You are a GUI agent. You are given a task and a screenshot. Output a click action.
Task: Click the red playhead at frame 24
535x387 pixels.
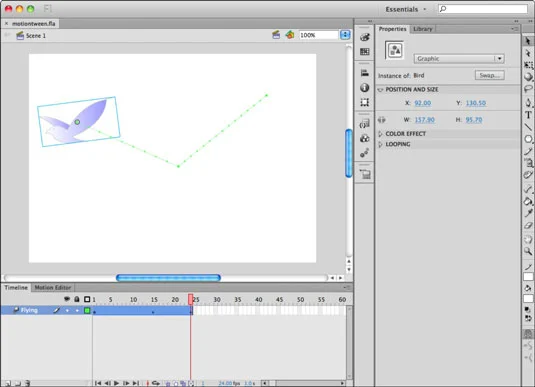[x=190, y=299]
